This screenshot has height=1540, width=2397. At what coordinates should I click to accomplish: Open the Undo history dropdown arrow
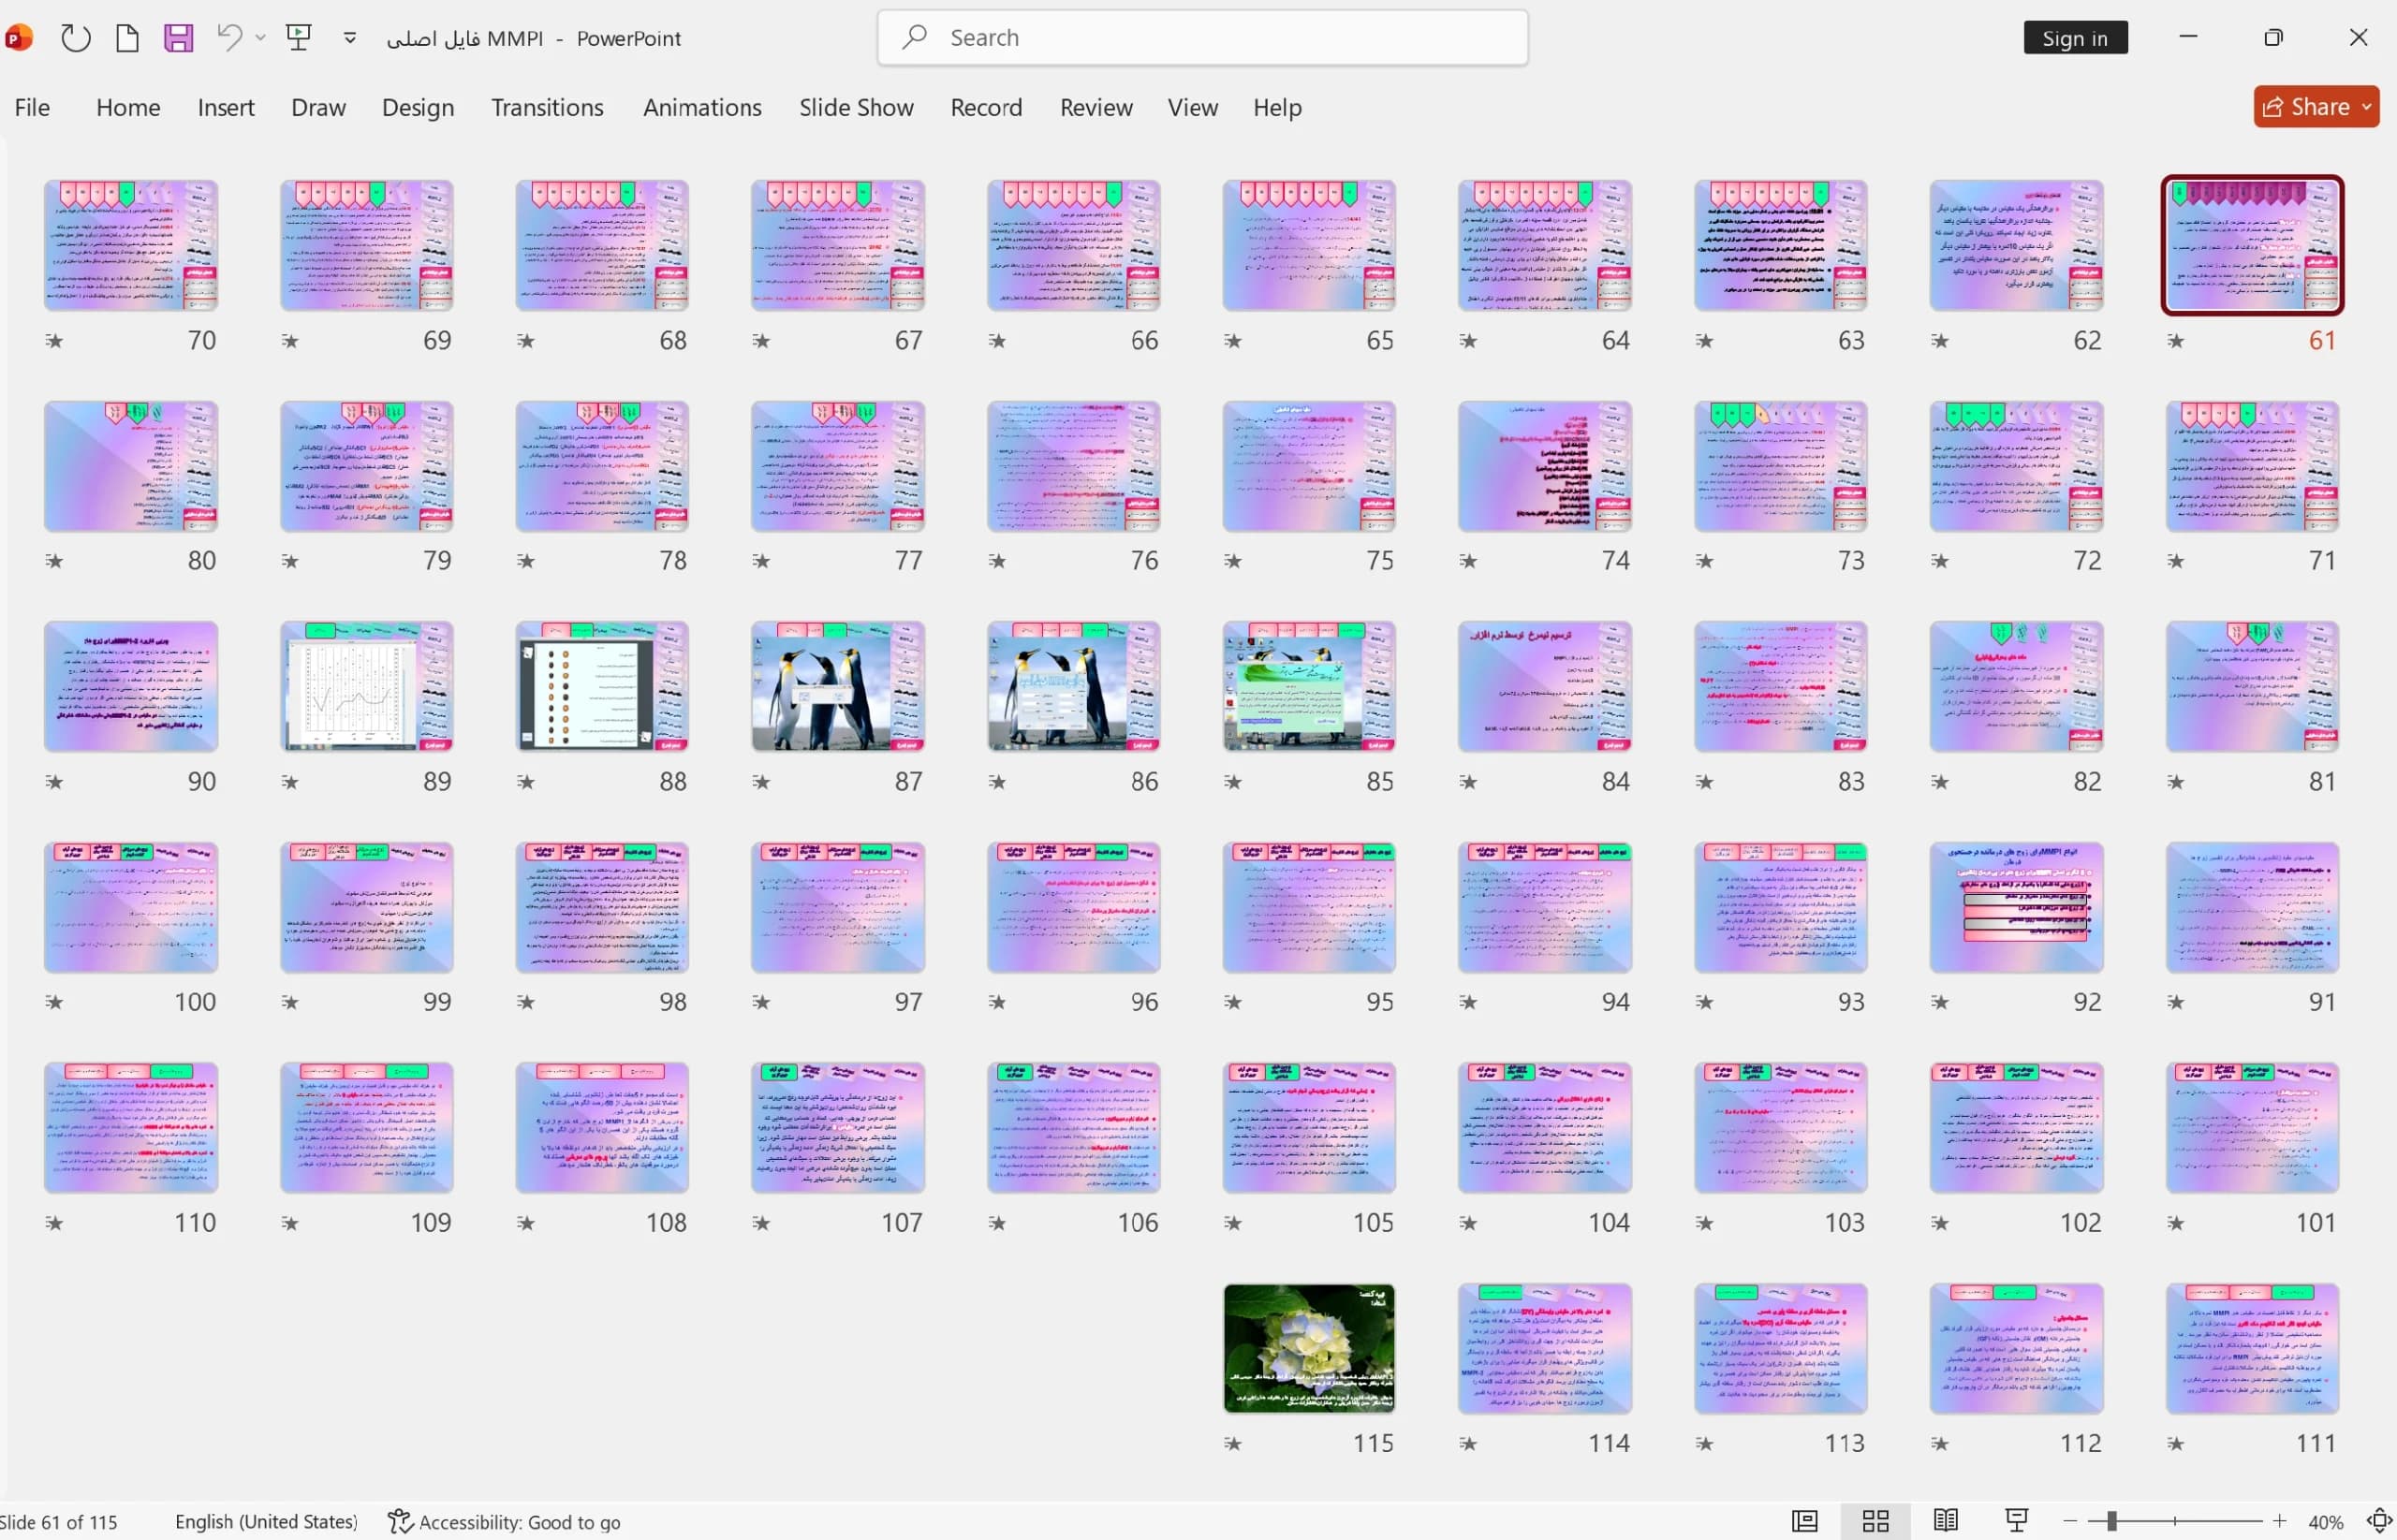tap(260, 38)
